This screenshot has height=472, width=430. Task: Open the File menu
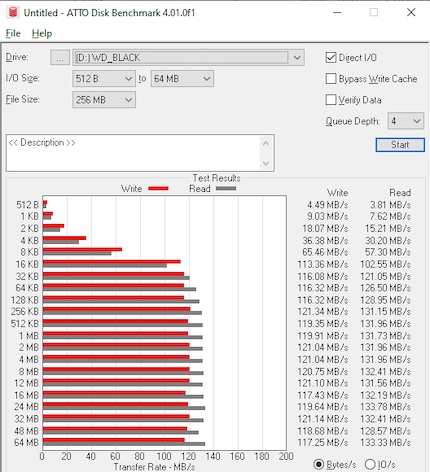coord(13,33)
